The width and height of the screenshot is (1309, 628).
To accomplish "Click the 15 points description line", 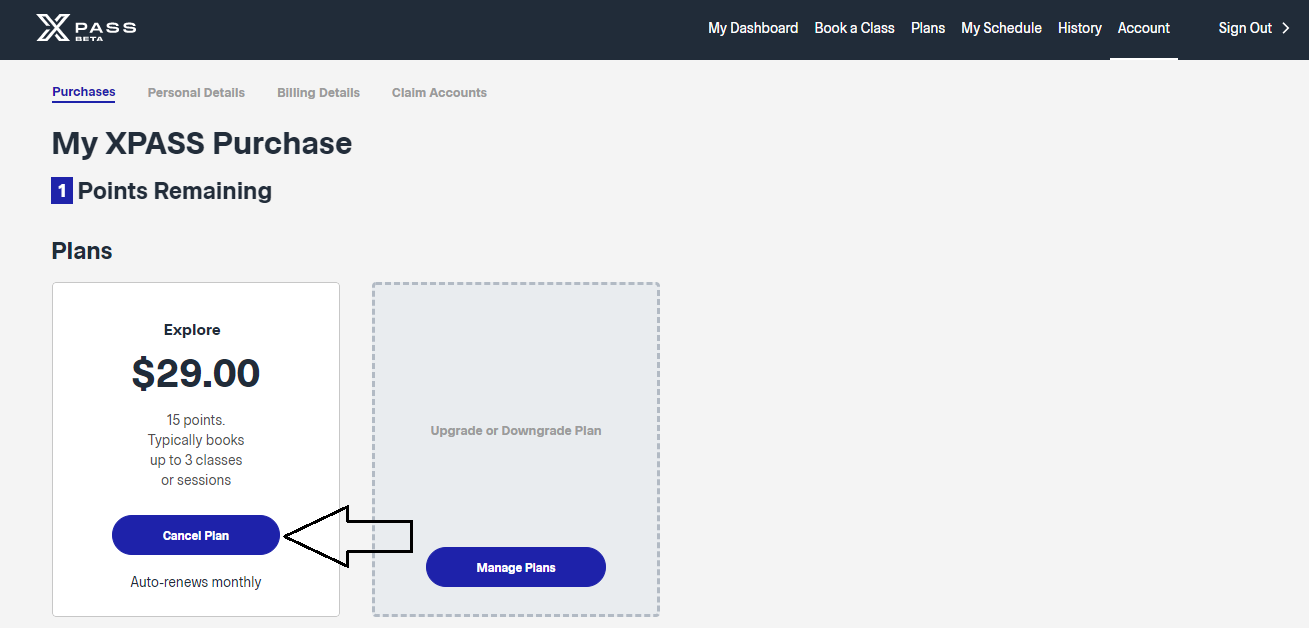I will [196, 420].
